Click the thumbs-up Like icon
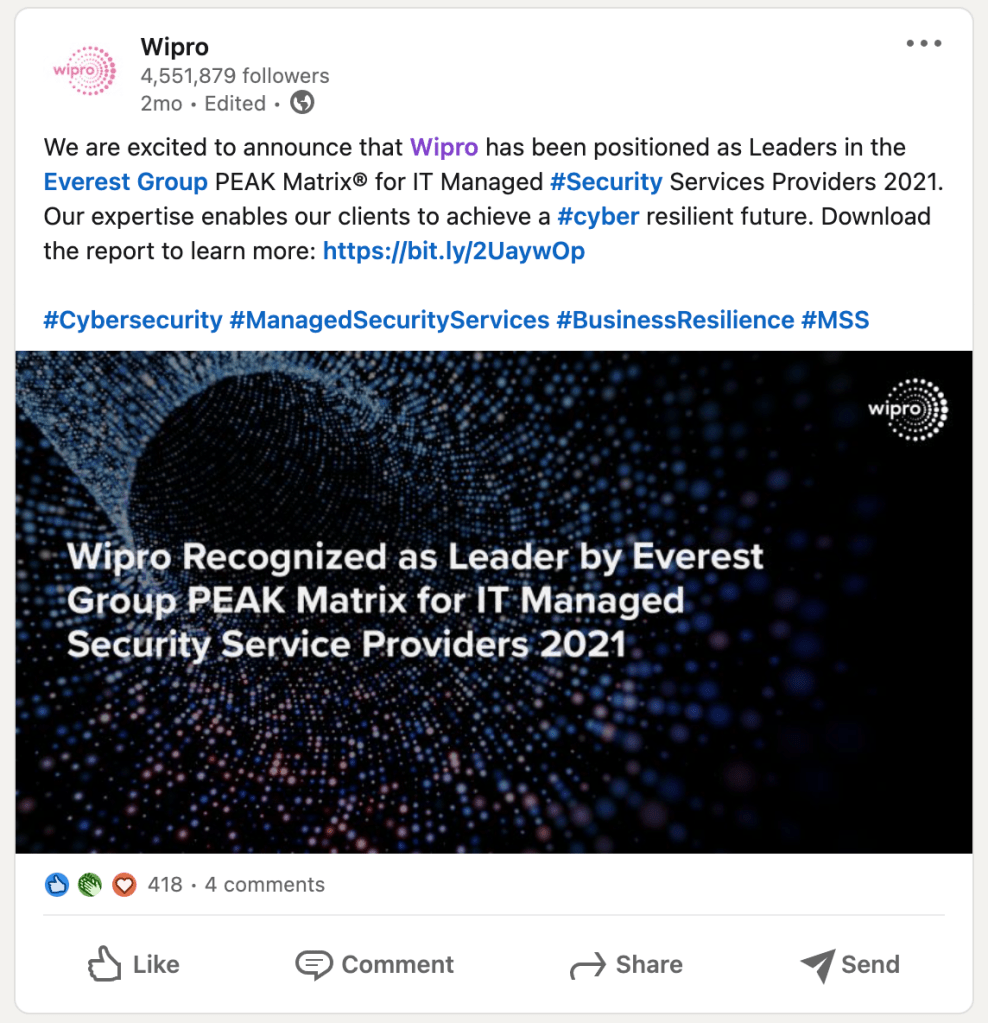Image resolution: width=988 pixels, height=1023 pixels. pyautogui.click(x=104, y=965)
